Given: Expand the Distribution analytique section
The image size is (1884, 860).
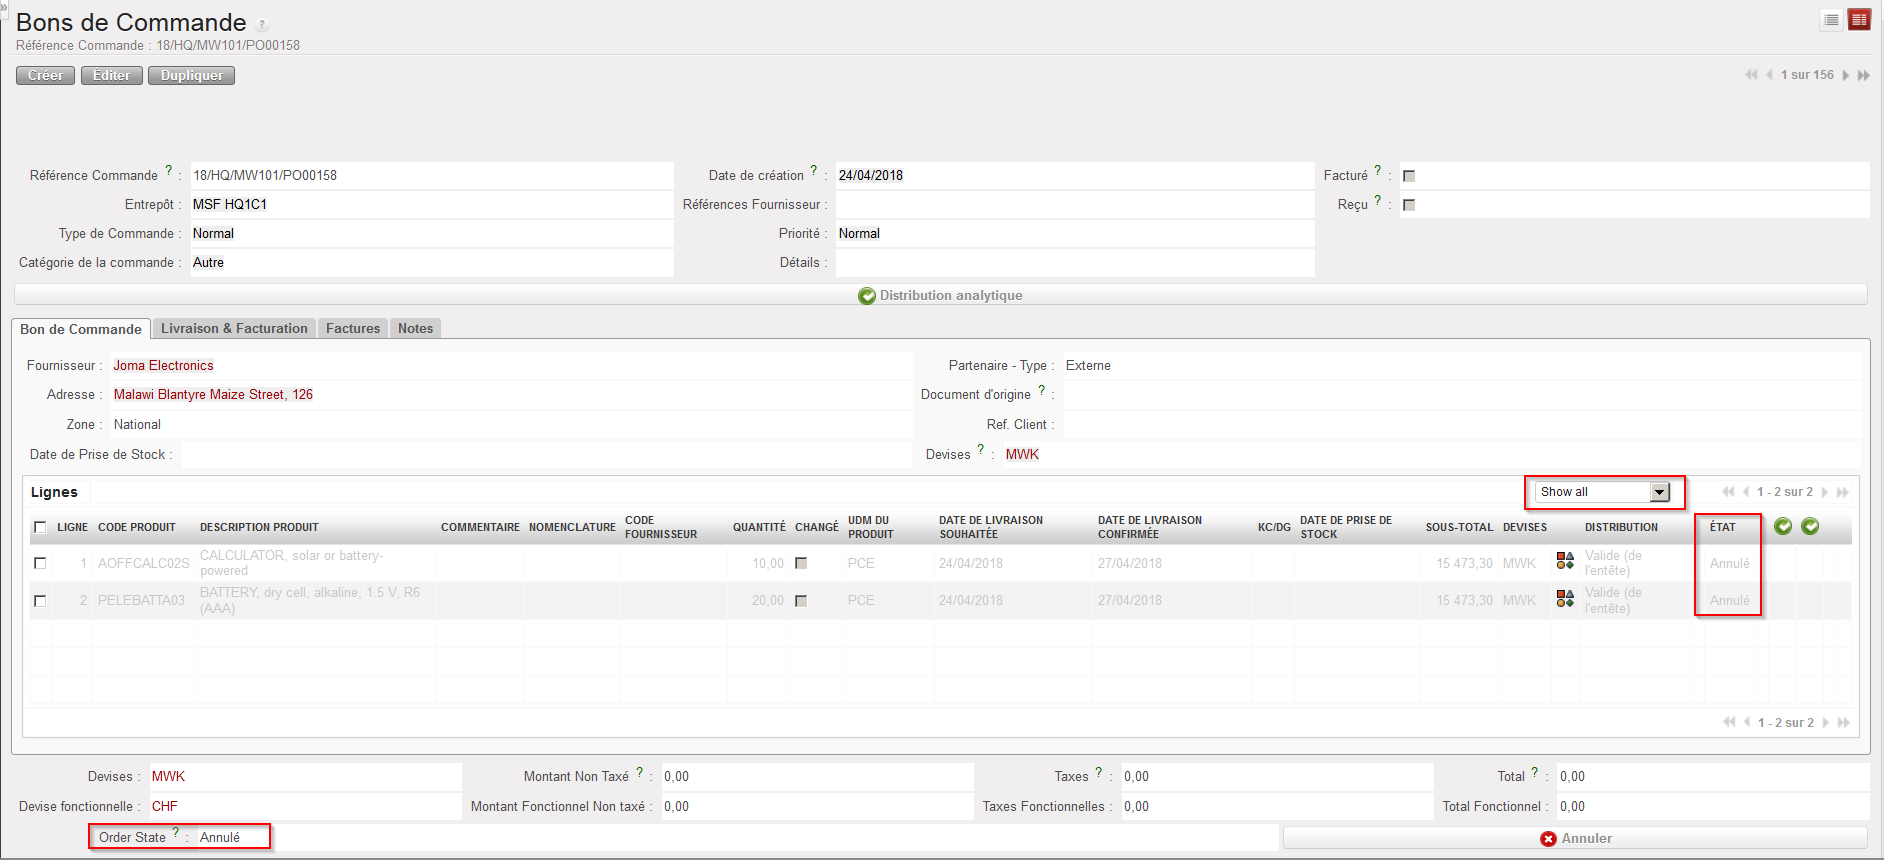Looking at the screenshot, I should [940, 295].
